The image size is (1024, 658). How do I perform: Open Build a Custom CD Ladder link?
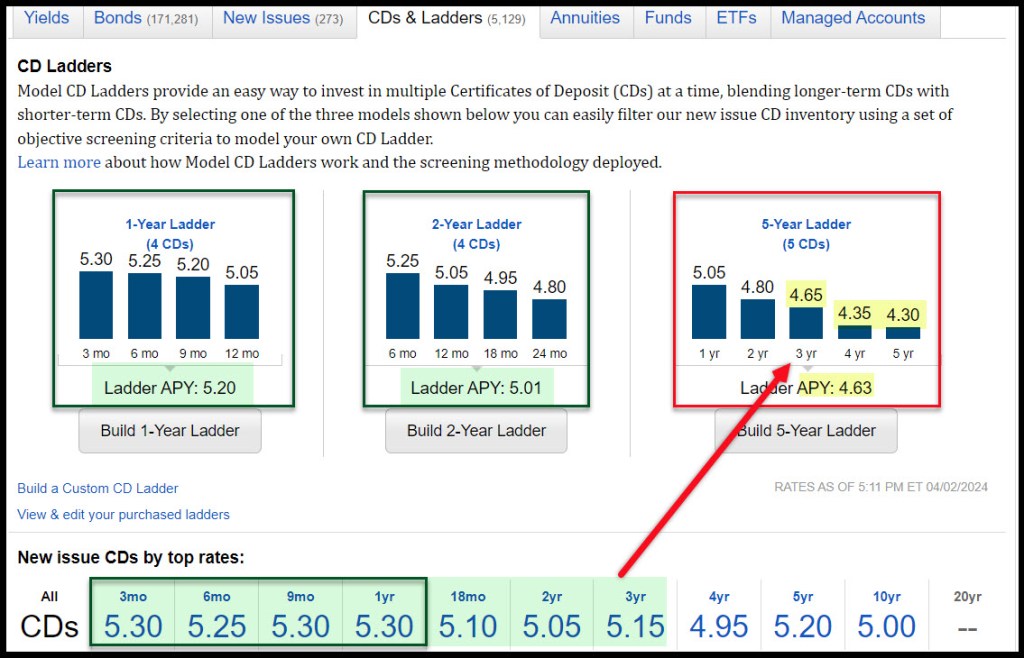(98, 488)
